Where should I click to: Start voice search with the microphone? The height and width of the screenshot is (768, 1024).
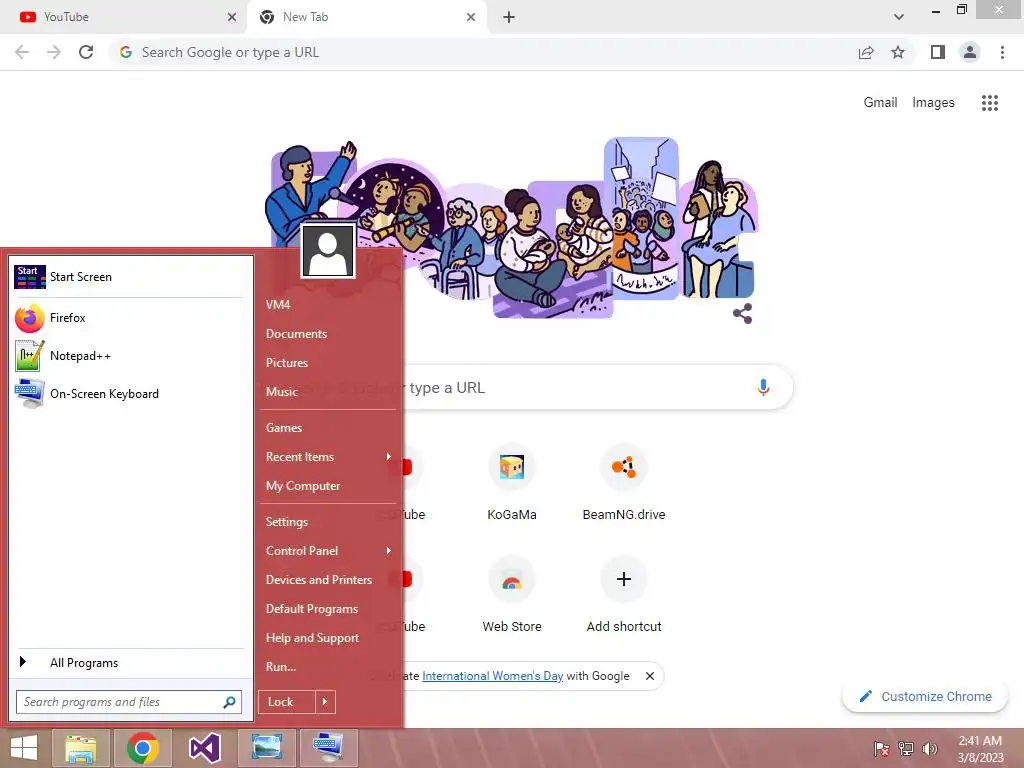click(x=763, y=387)
